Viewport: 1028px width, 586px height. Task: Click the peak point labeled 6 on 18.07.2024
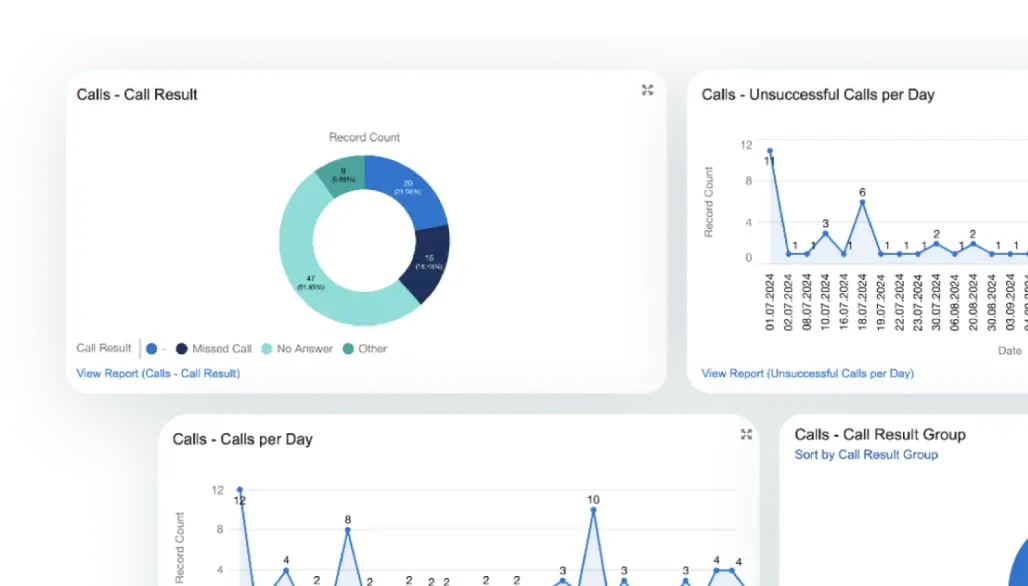pos(862,203)
